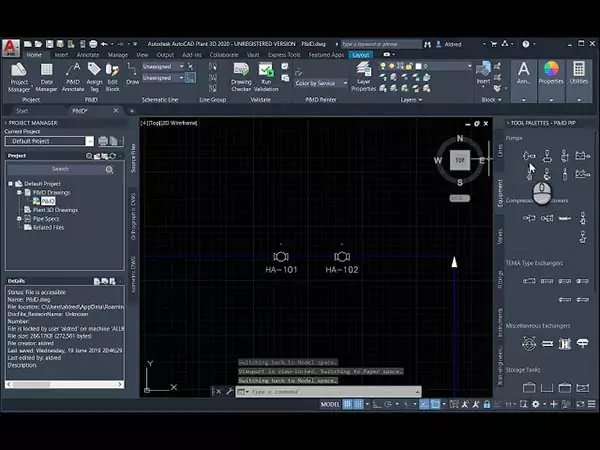600x450 pixels.
Task: Click the command line input field
Action: (328, 392)
